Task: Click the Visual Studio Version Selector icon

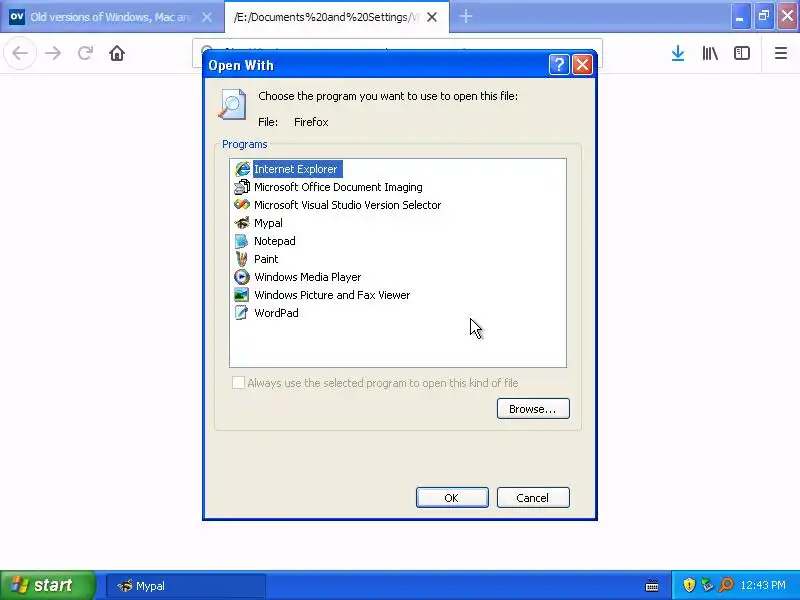Action: click(x=242, y=205)
